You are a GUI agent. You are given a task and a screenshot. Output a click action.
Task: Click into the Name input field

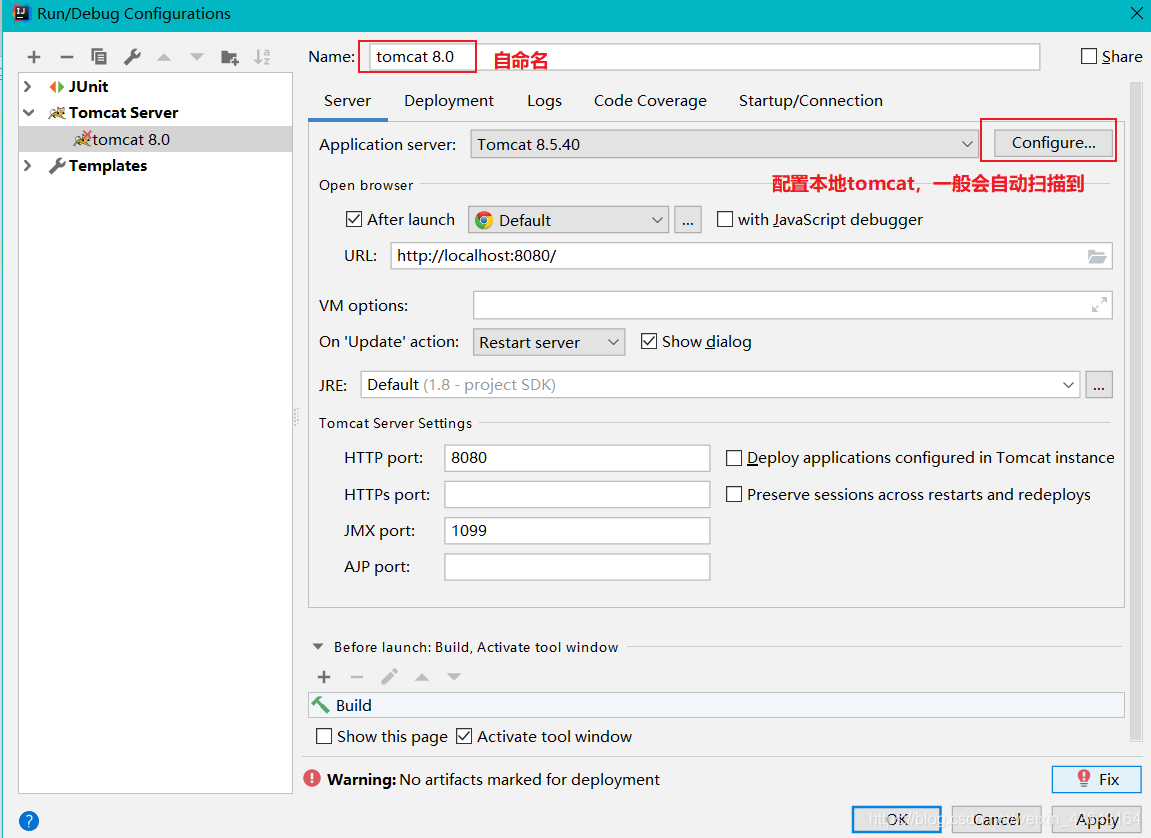(704, 57)
